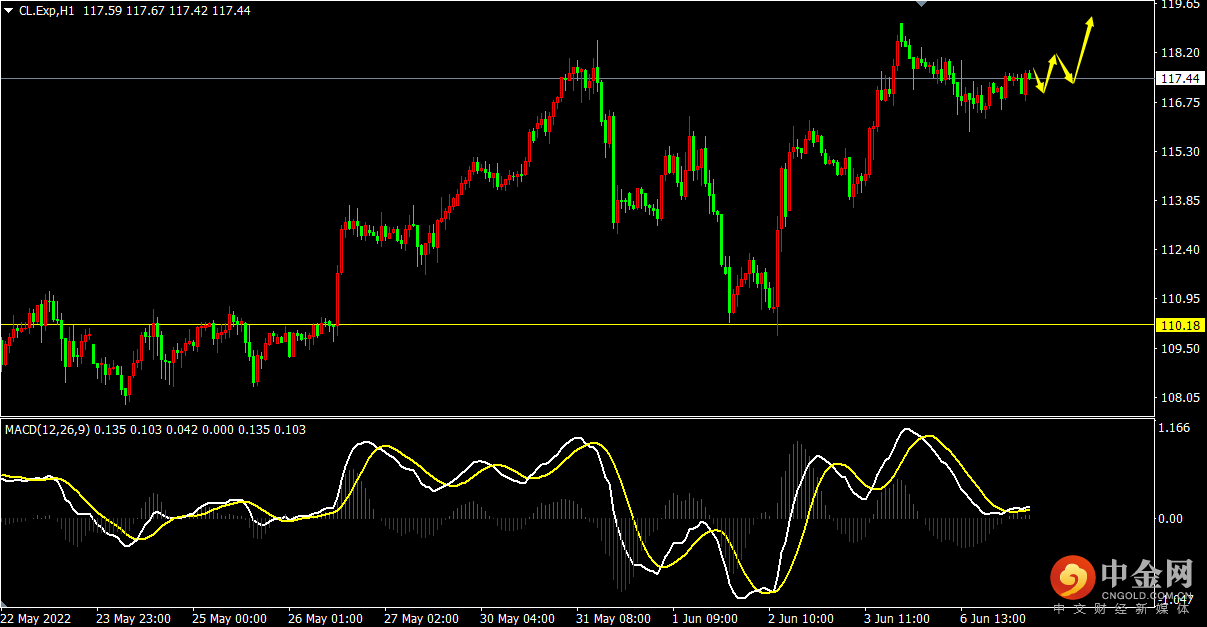The width and height of the screenshot is (1207, 627).
Task: Click the 22 May 2022 date label
Action: point(38,619)
